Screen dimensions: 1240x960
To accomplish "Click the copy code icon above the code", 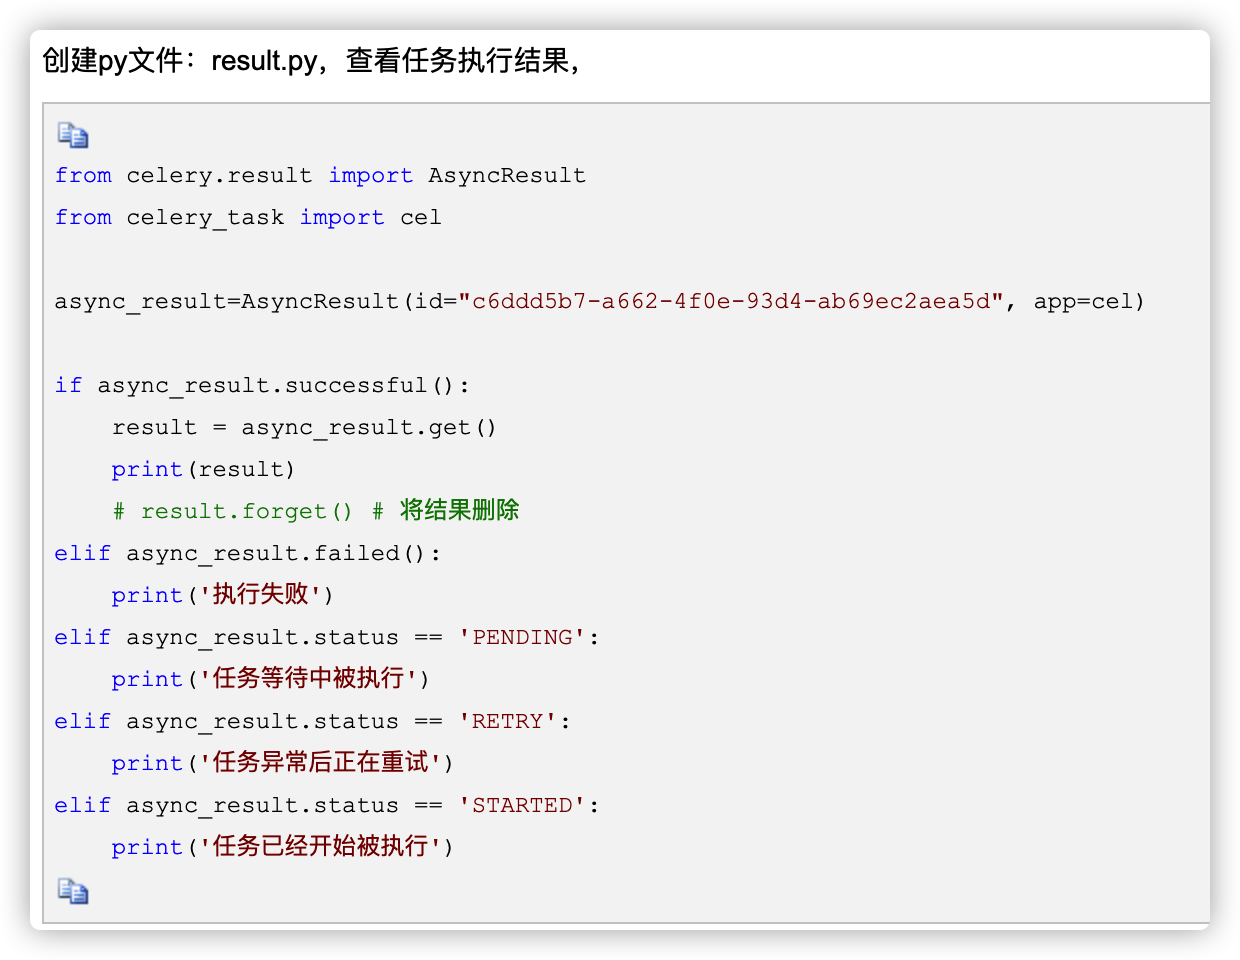I will click(x=73, y=135).
